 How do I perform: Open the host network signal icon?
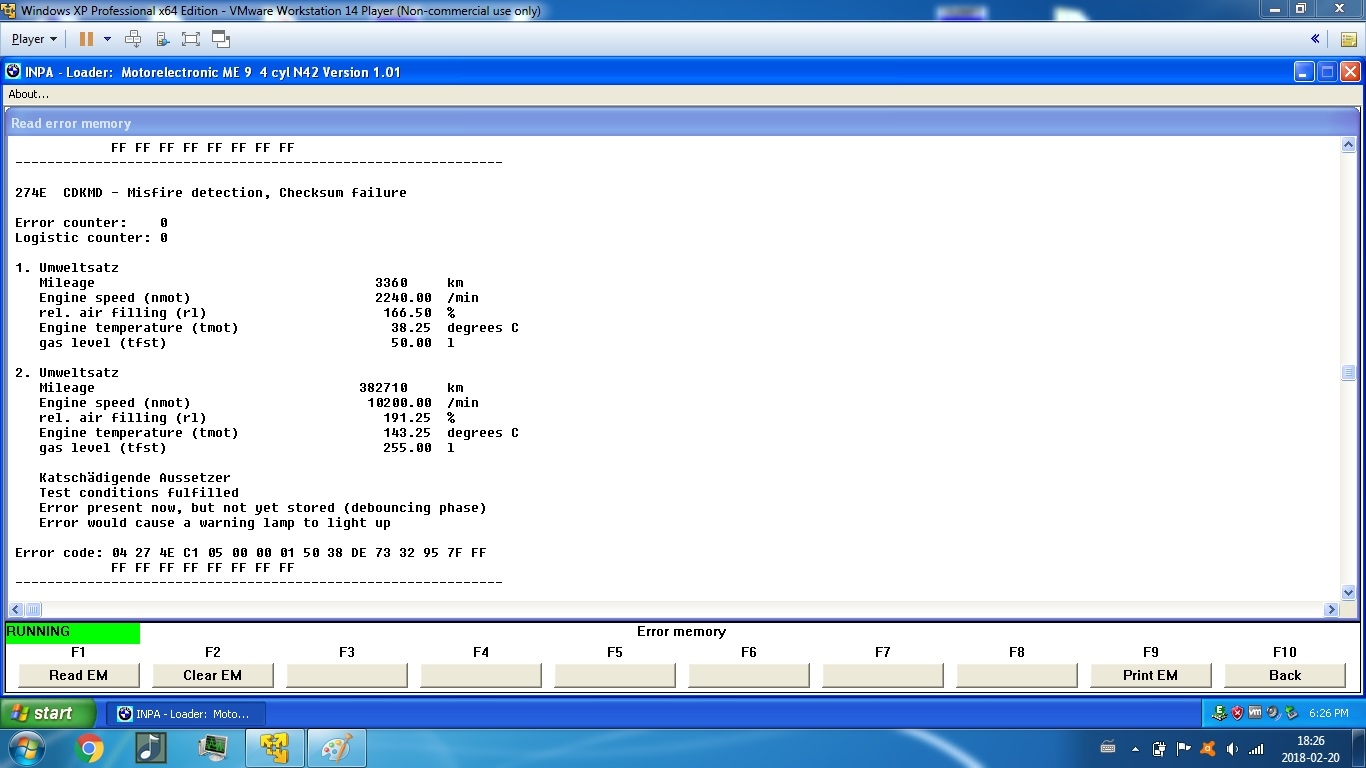(x=1256, y=748)
